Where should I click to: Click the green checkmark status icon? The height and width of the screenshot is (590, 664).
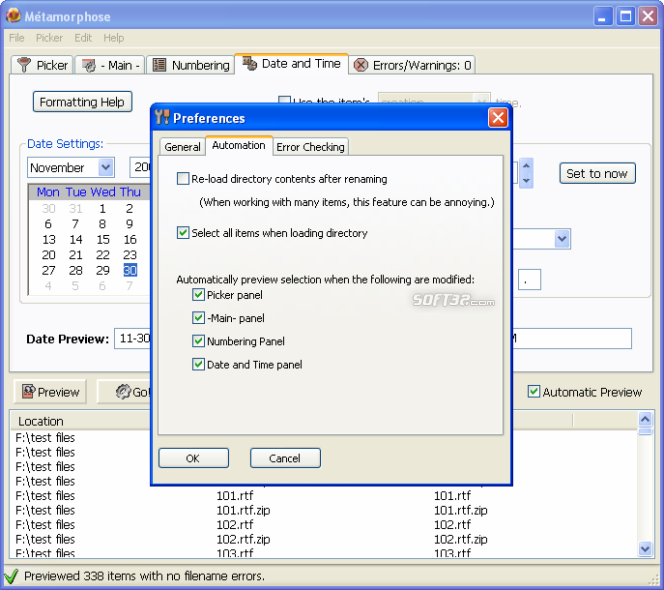(x=11, y=576)
